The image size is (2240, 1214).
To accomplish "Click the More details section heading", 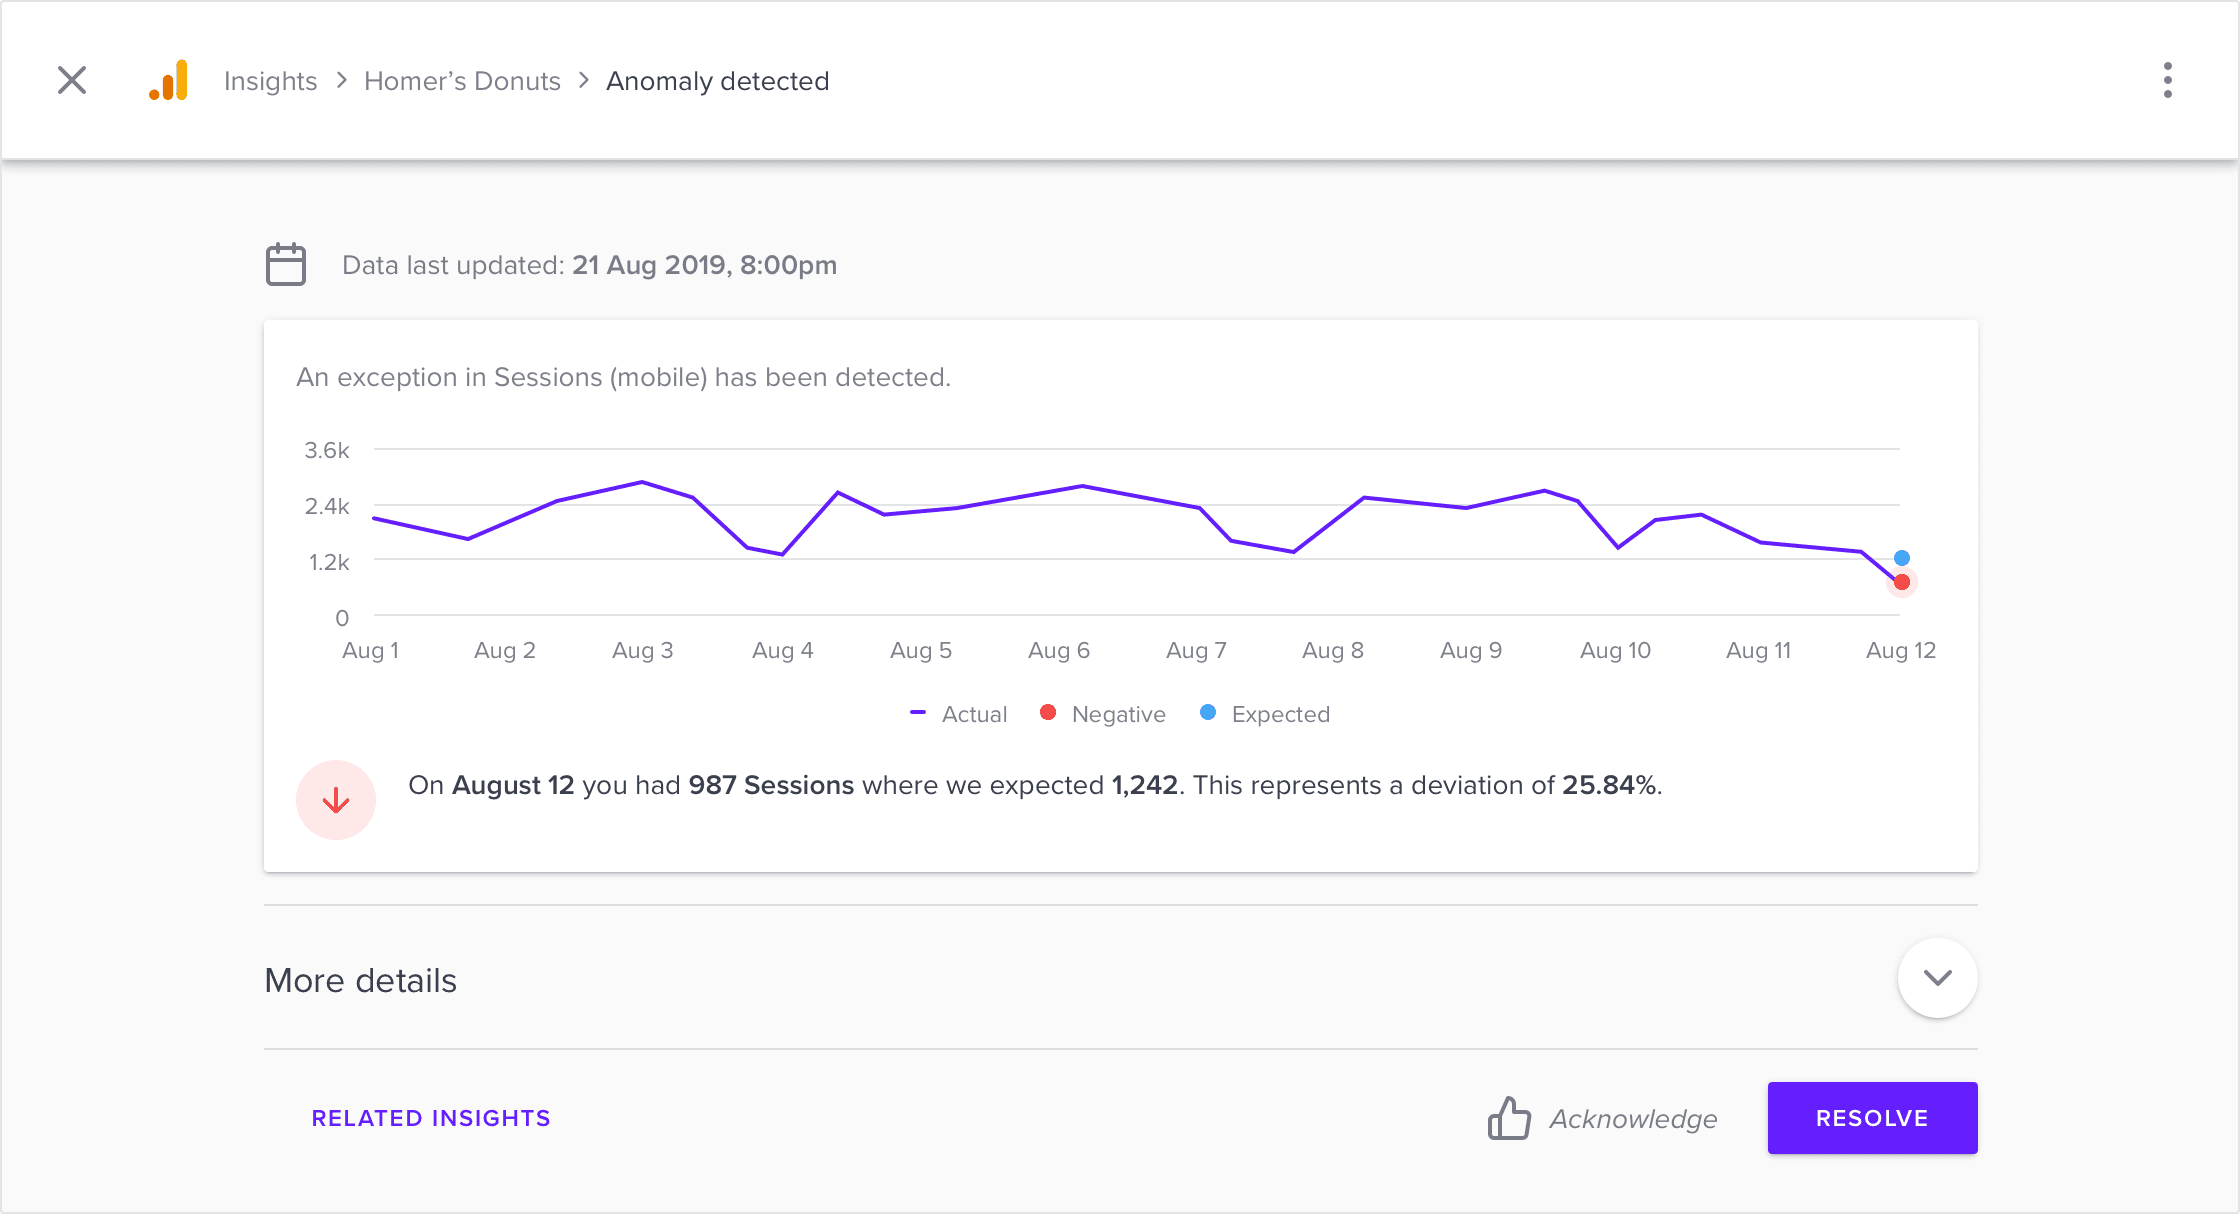I will coord(361,980).
